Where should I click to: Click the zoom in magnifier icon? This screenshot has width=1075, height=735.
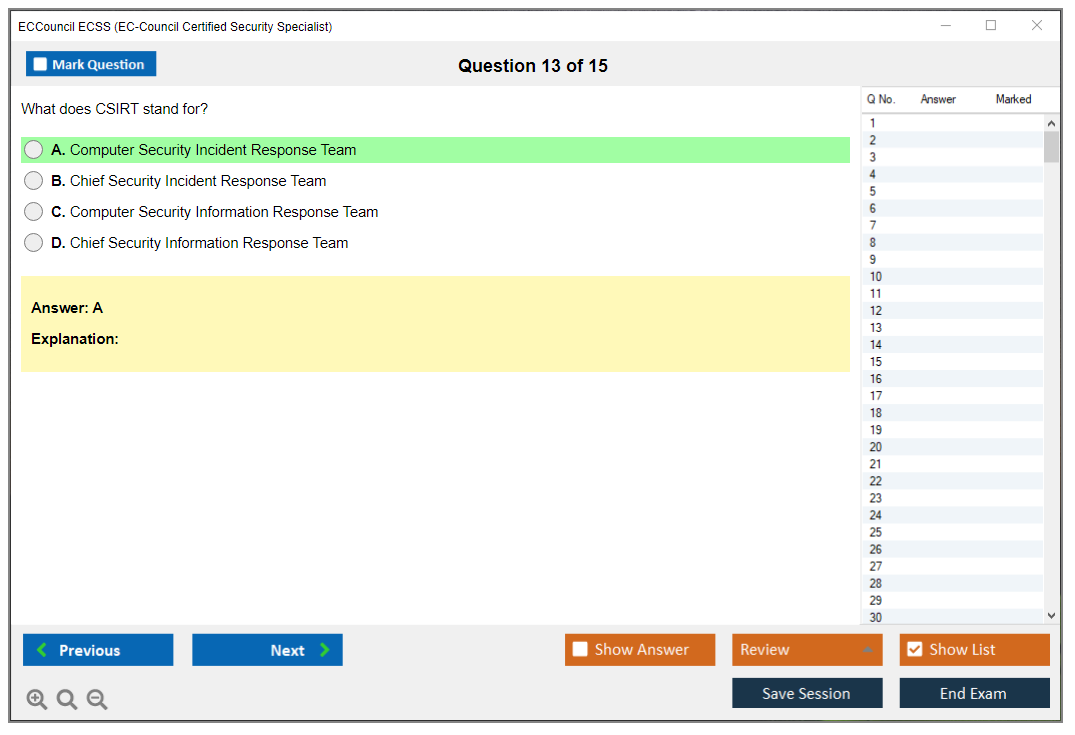[x=37, y=699]
